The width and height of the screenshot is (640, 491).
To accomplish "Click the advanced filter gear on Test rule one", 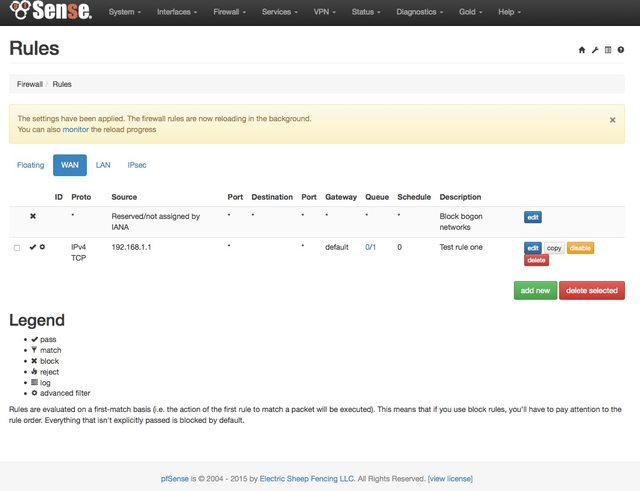I will 42,246.
